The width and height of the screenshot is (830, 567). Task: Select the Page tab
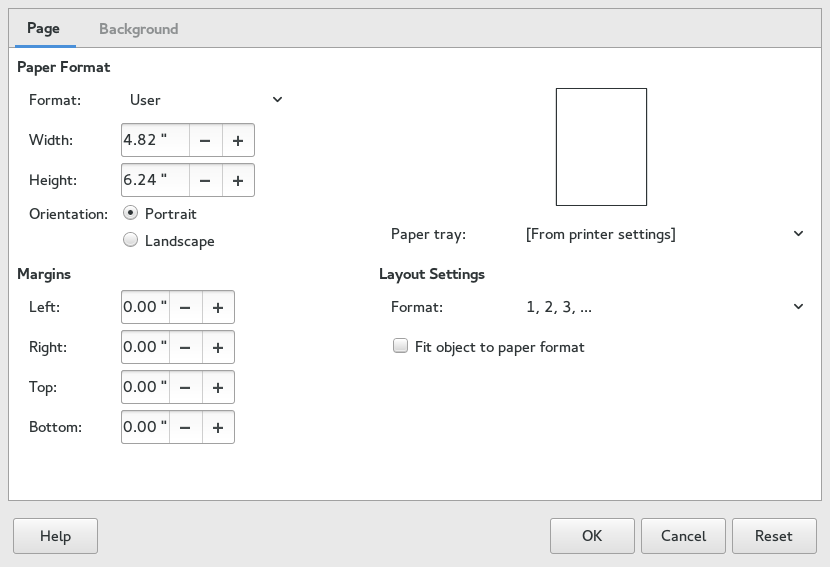43,29
